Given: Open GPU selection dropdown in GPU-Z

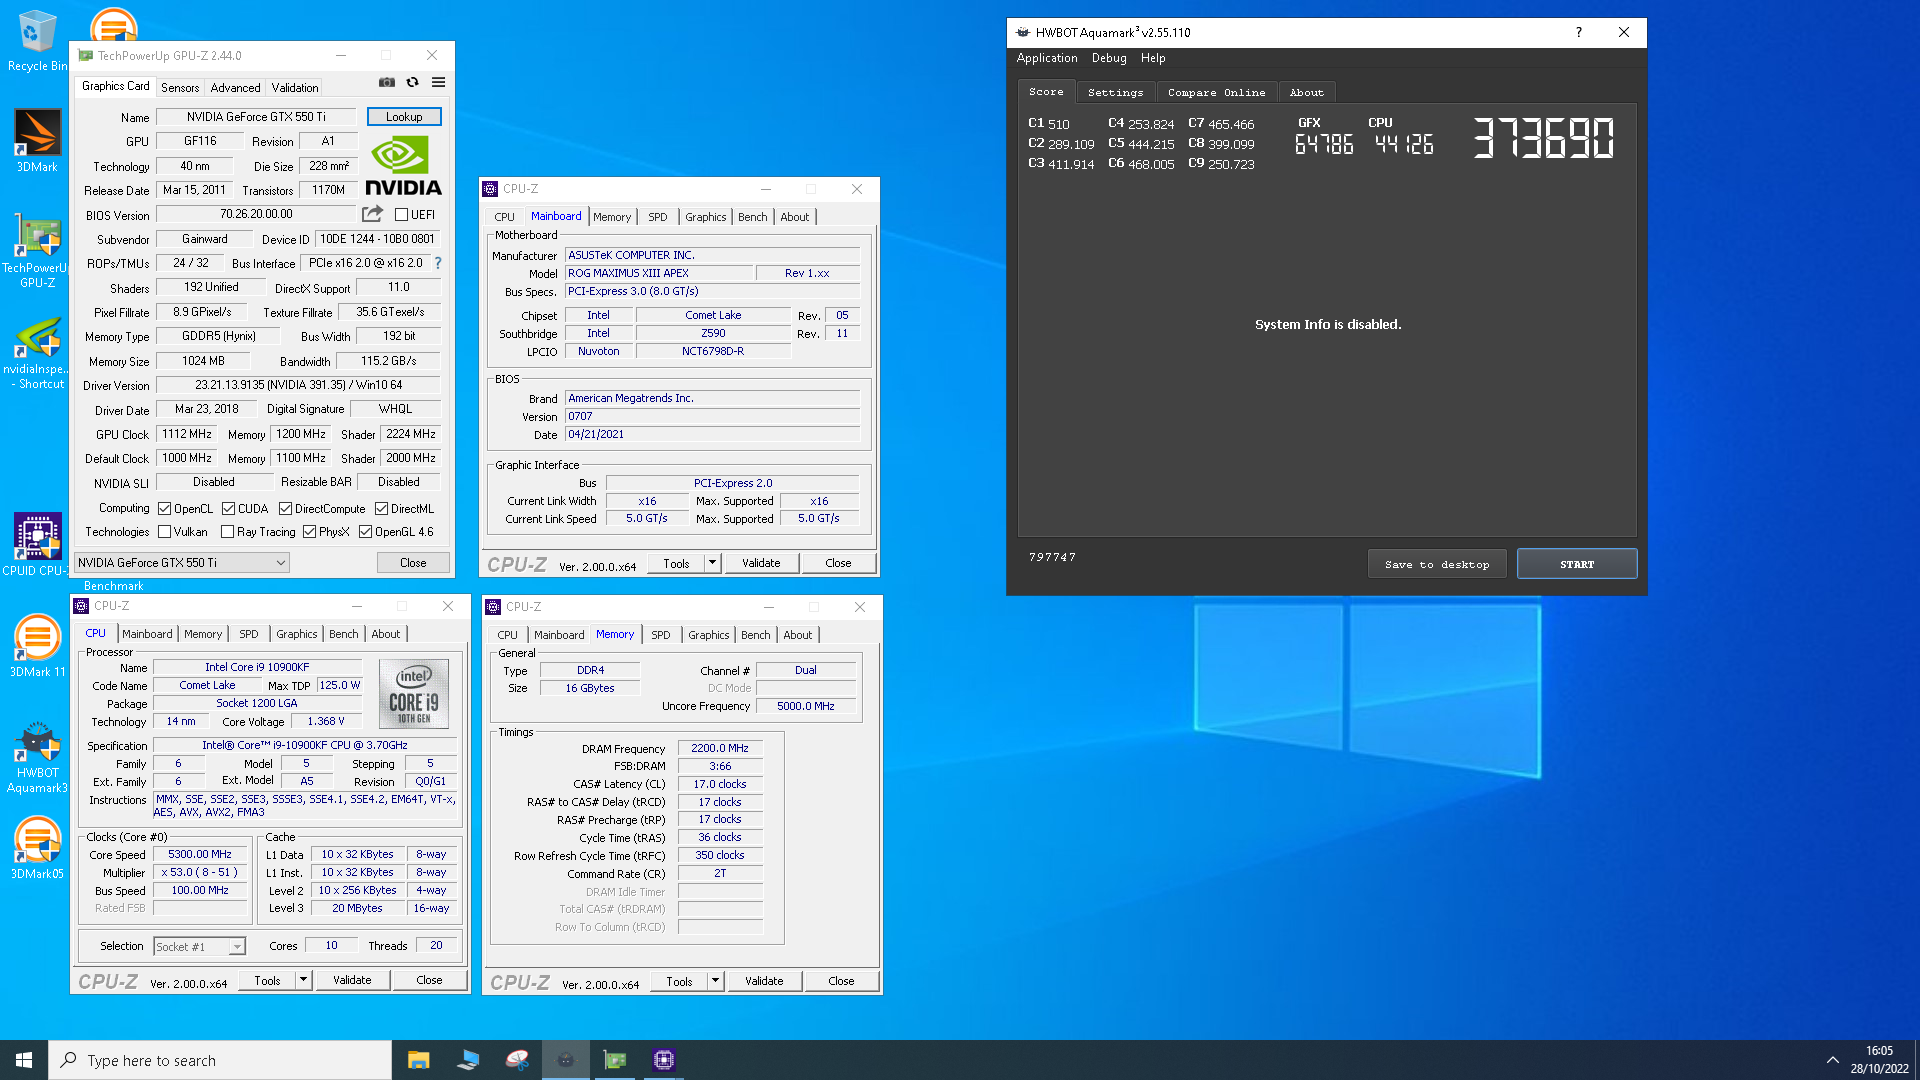Looking at the screenshot, I should click(x=182, y=562).
